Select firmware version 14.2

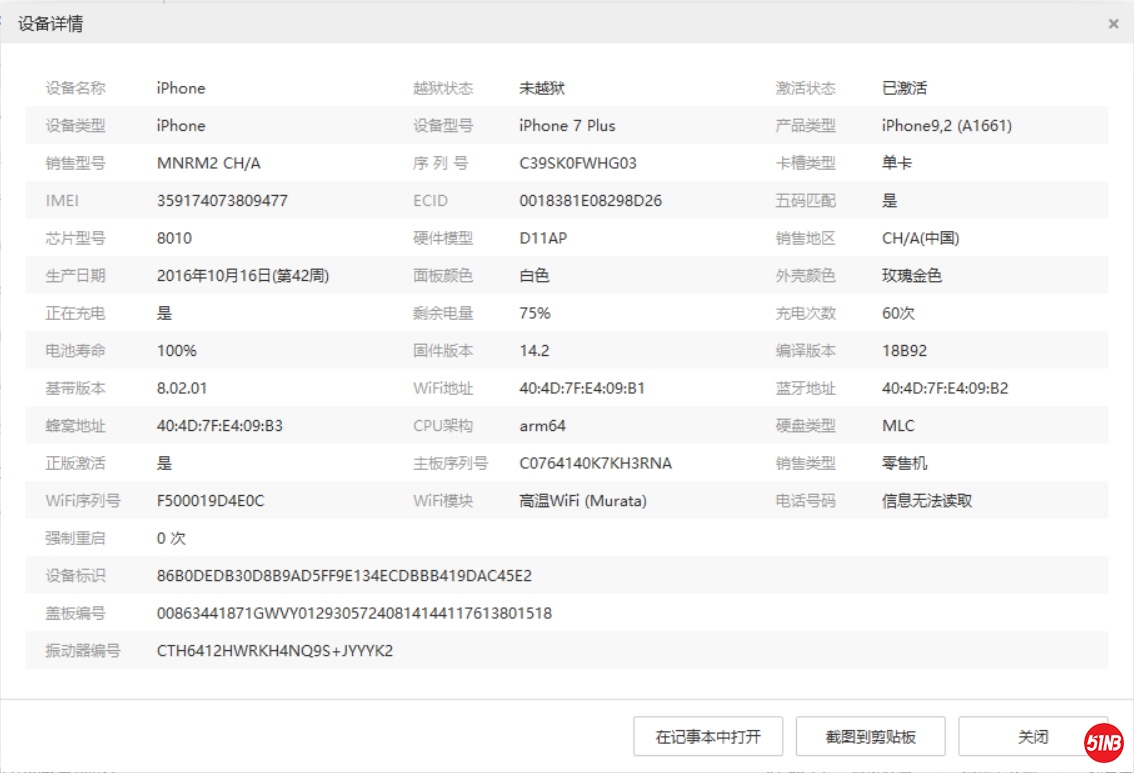pos(534,351)
